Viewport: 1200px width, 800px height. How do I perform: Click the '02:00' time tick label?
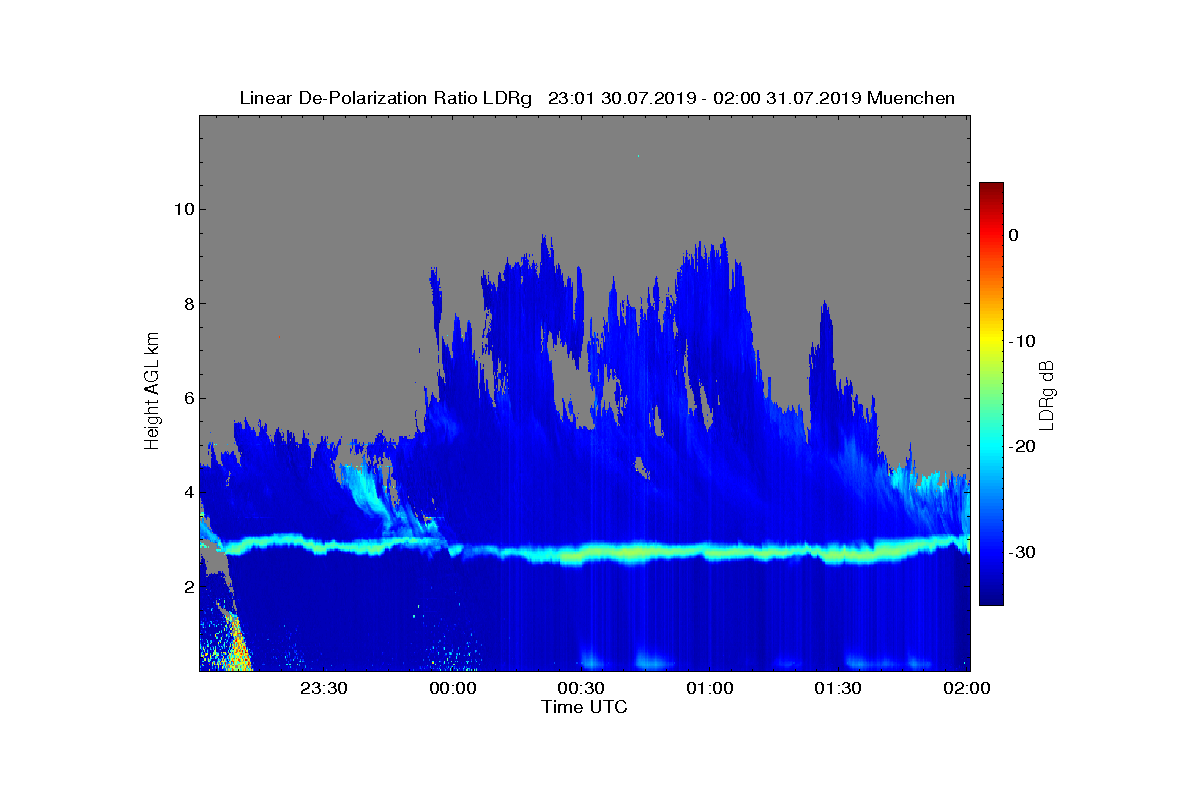(x=967, y=689)
